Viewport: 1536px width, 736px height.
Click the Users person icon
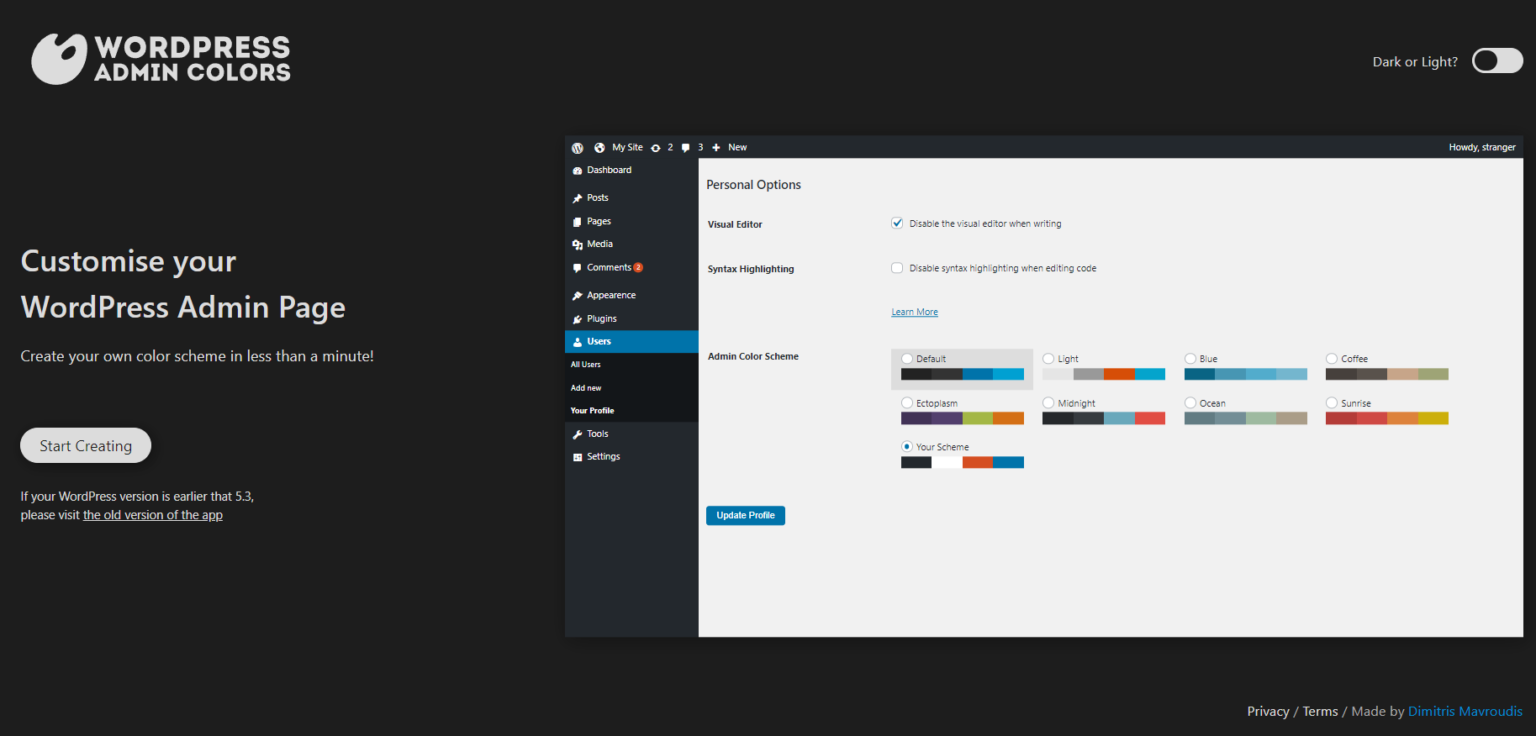pyautogui.click(x=577, y=342)
